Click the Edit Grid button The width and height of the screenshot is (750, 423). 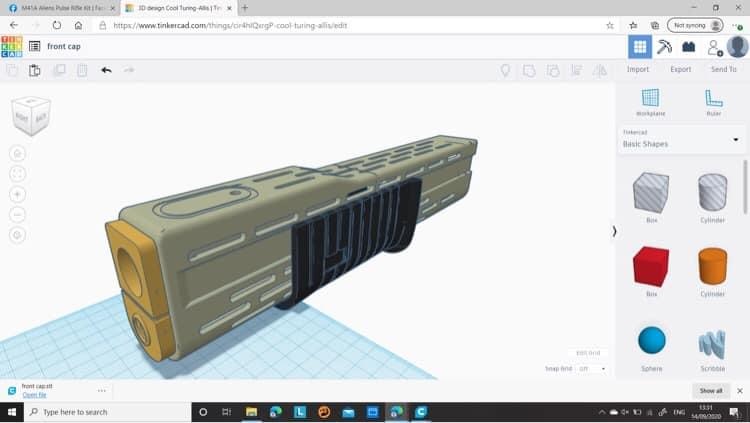pos(588,353)
